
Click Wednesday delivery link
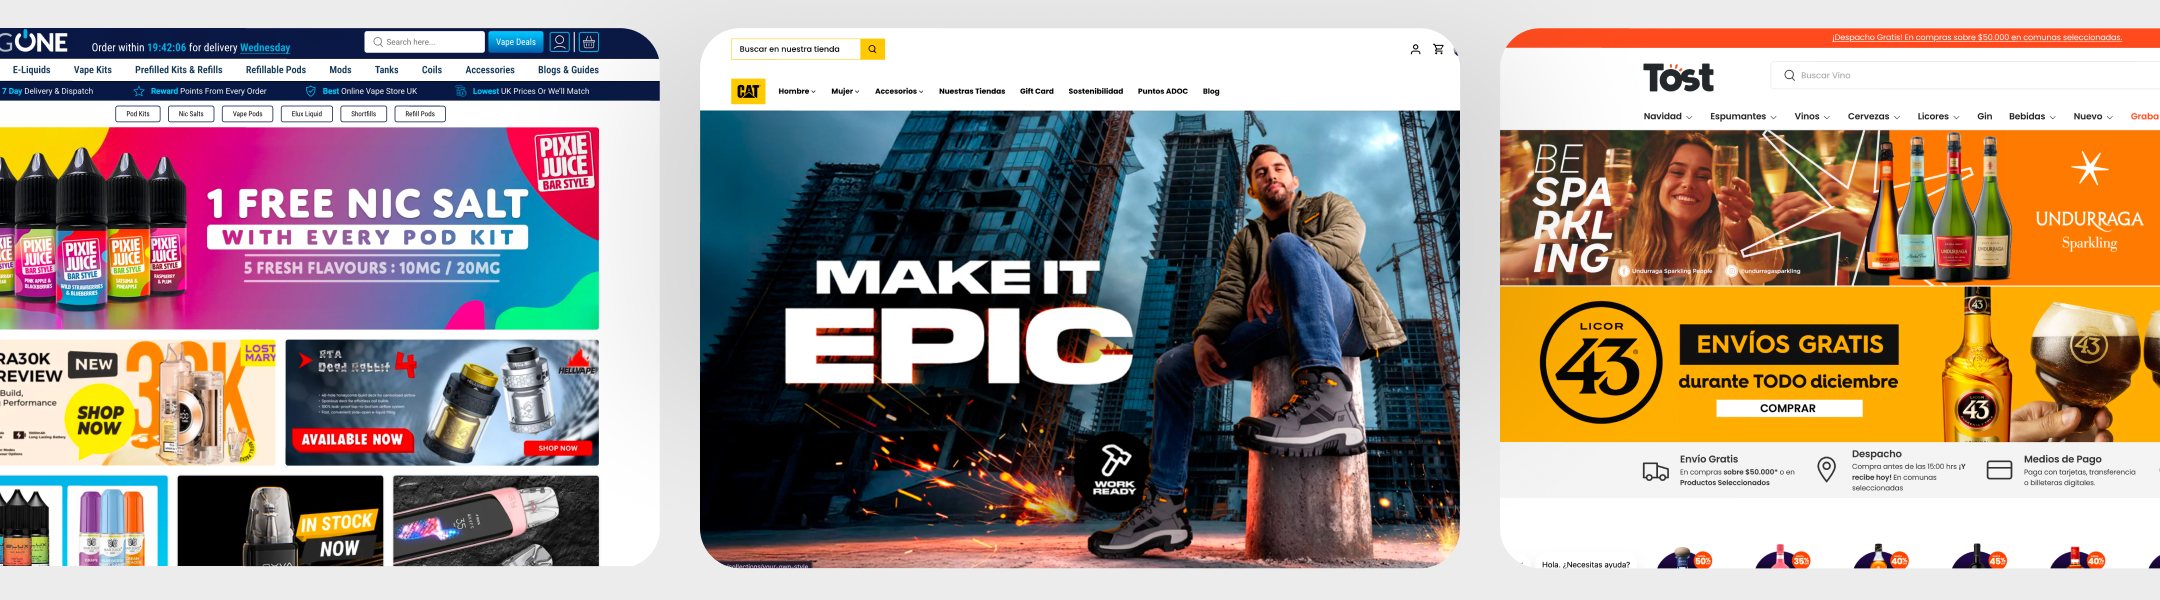click(265, 47)
